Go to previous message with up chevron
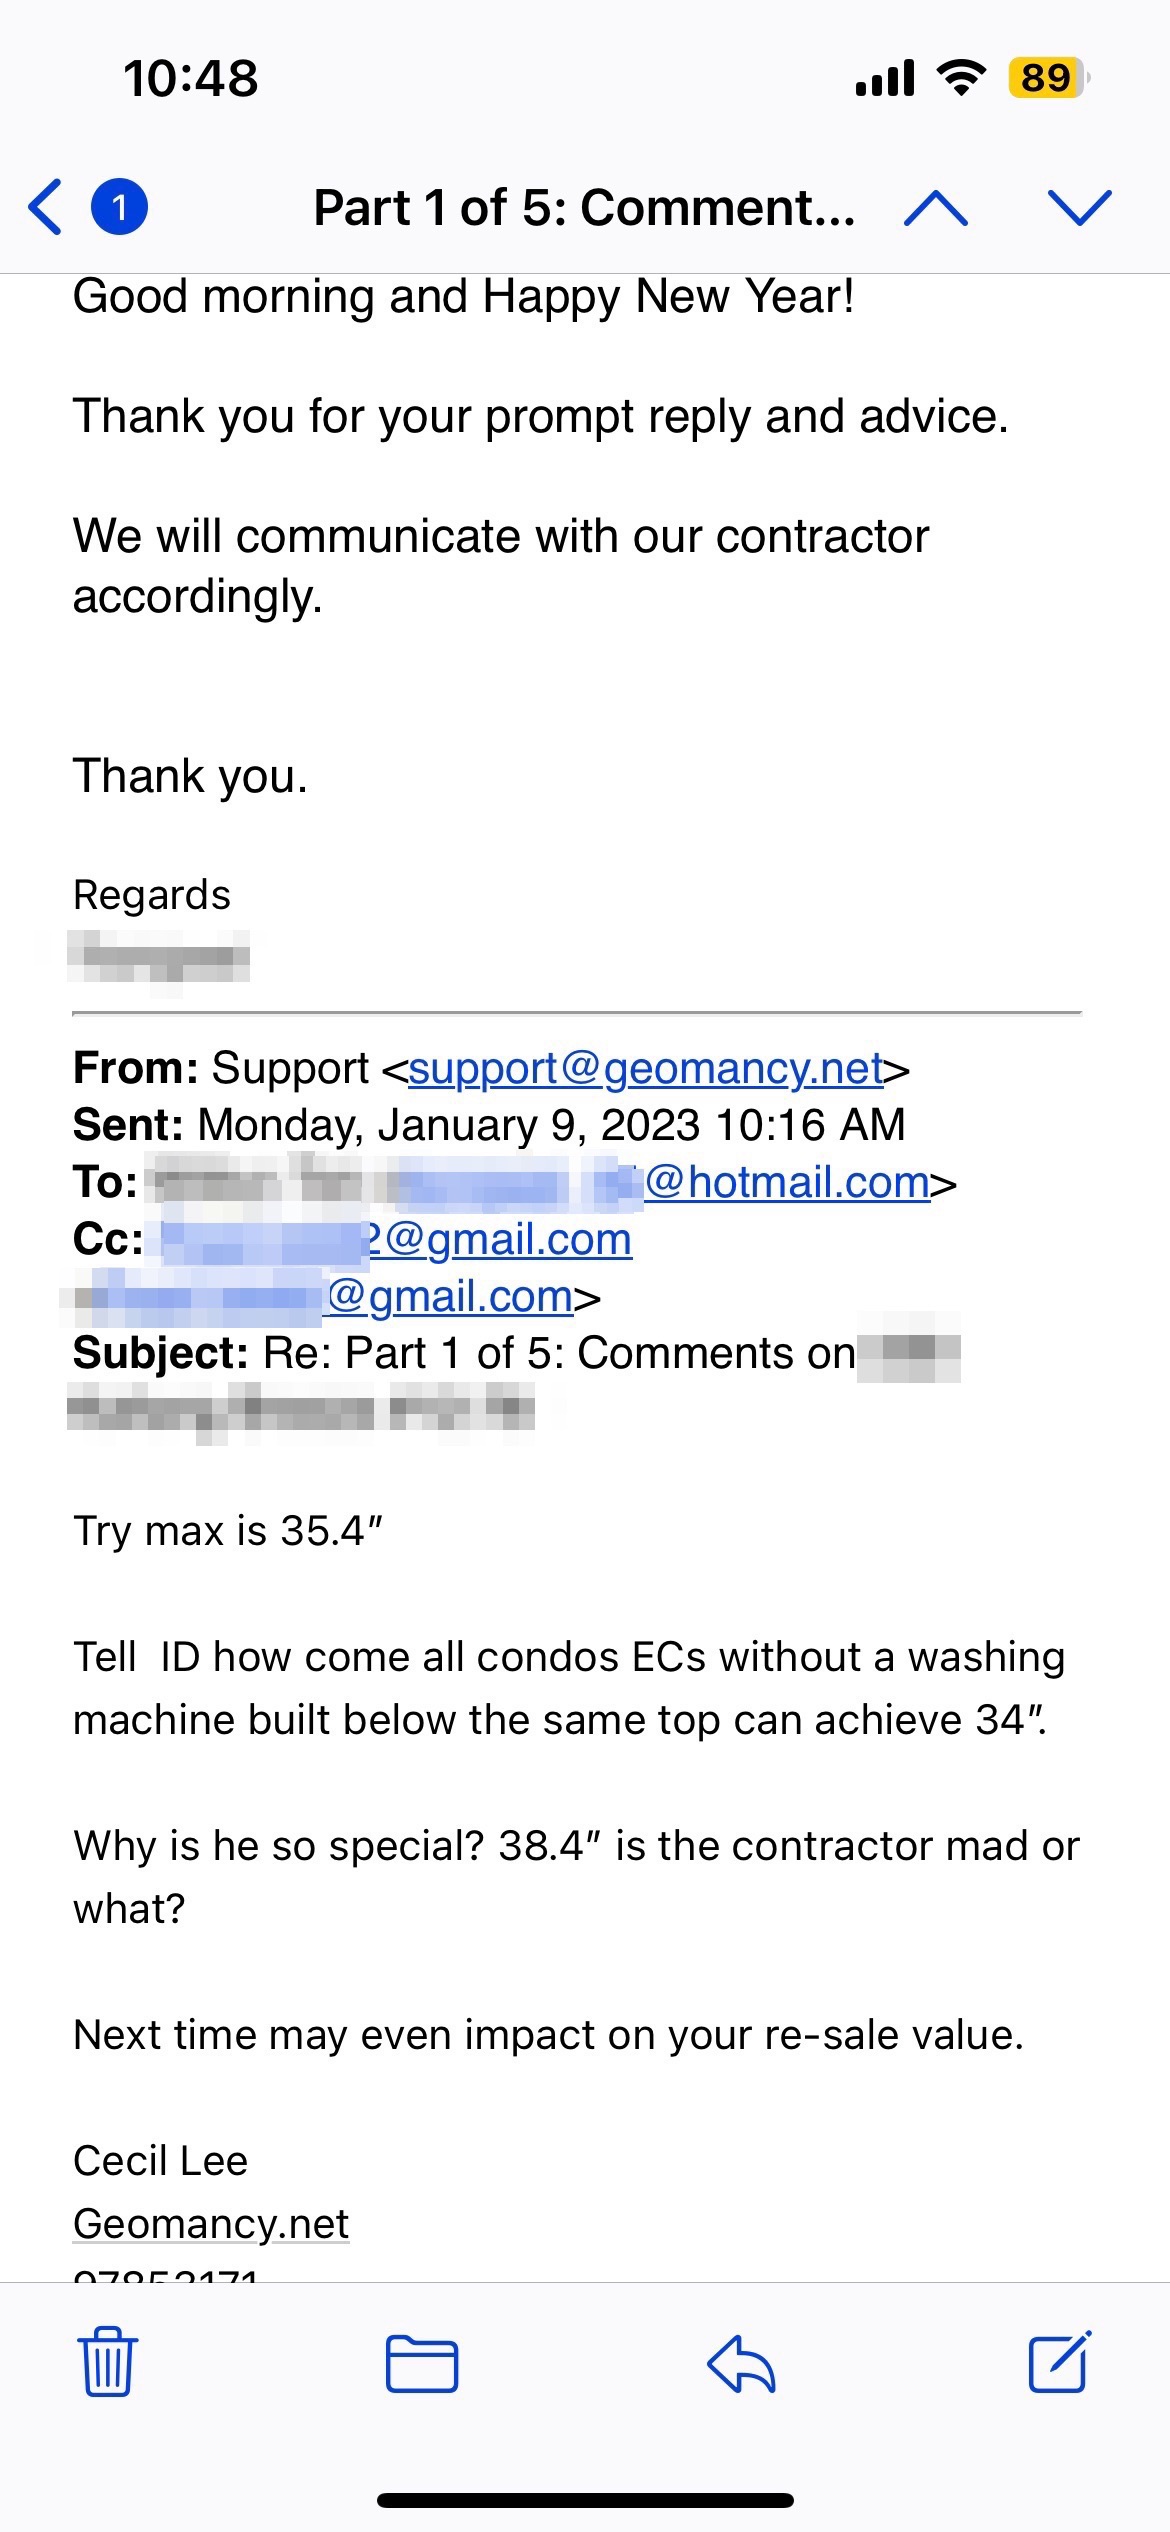Viewport: 1170px width, 2532px height. point(935,207)
